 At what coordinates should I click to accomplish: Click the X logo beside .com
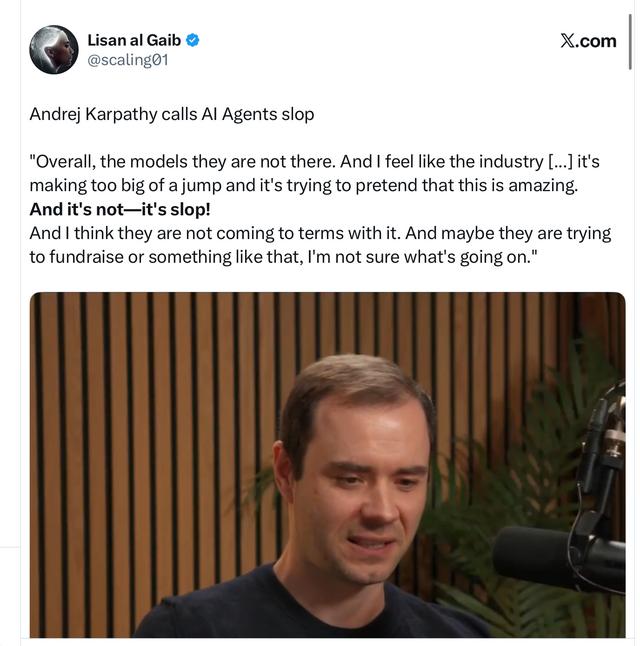pyautogui.click(x=567, y=41)
